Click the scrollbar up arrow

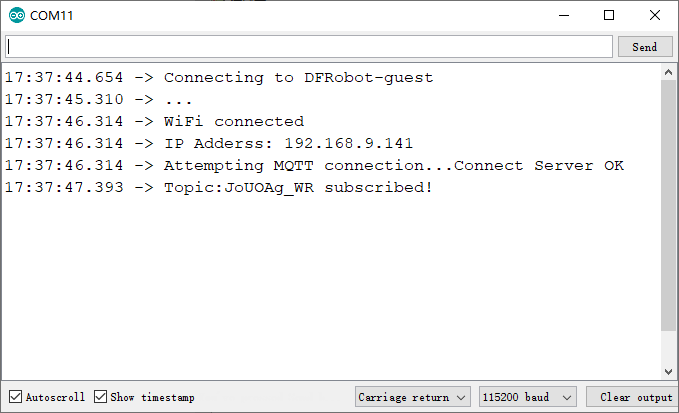pos(668,73)
